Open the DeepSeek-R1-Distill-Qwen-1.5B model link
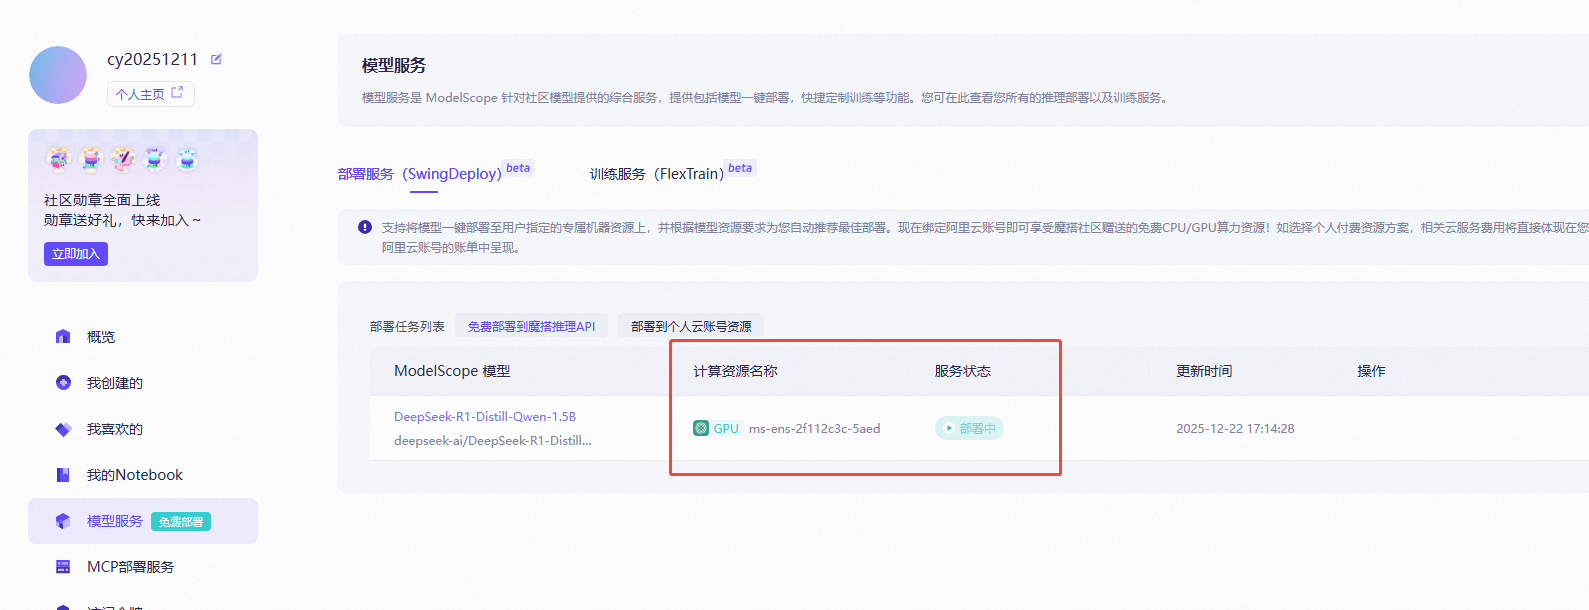This screenshot has width=1589, height=610. coord(485,417)
